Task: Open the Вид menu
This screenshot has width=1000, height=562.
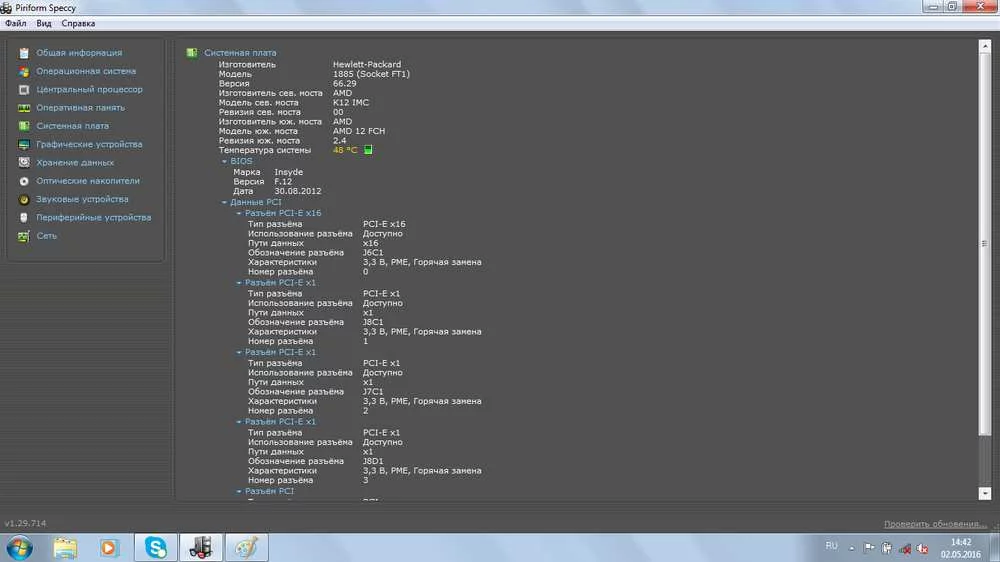Action: point(44,24)
